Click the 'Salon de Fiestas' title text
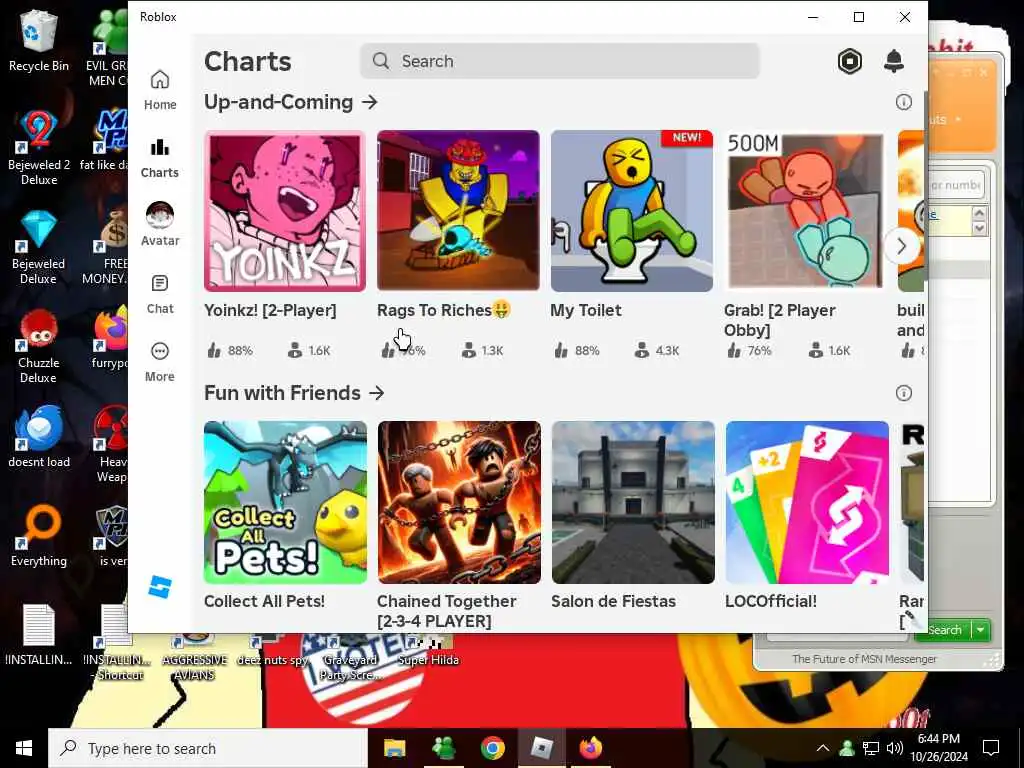The height and width of the screenshot is (768, 1024). 613,601
